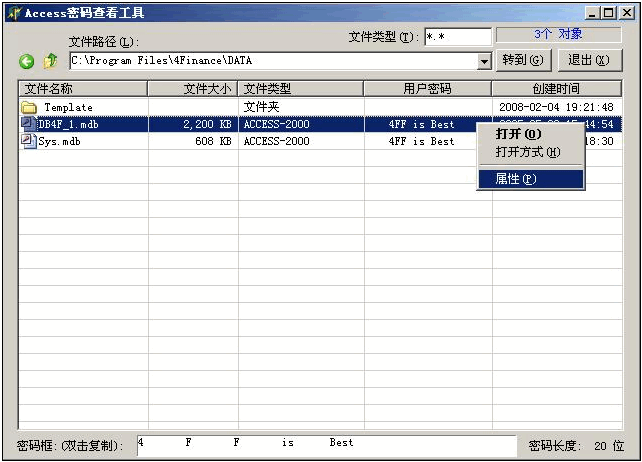The width and height of the screenshot is (642, 462).
Task: Click the DB4F_1.mdb file icon
Action: click(28, 124)
